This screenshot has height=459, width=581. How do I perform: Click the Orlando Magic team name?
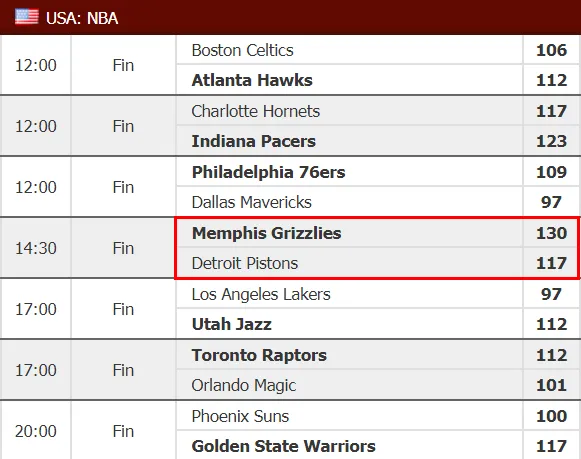[244, 385]
